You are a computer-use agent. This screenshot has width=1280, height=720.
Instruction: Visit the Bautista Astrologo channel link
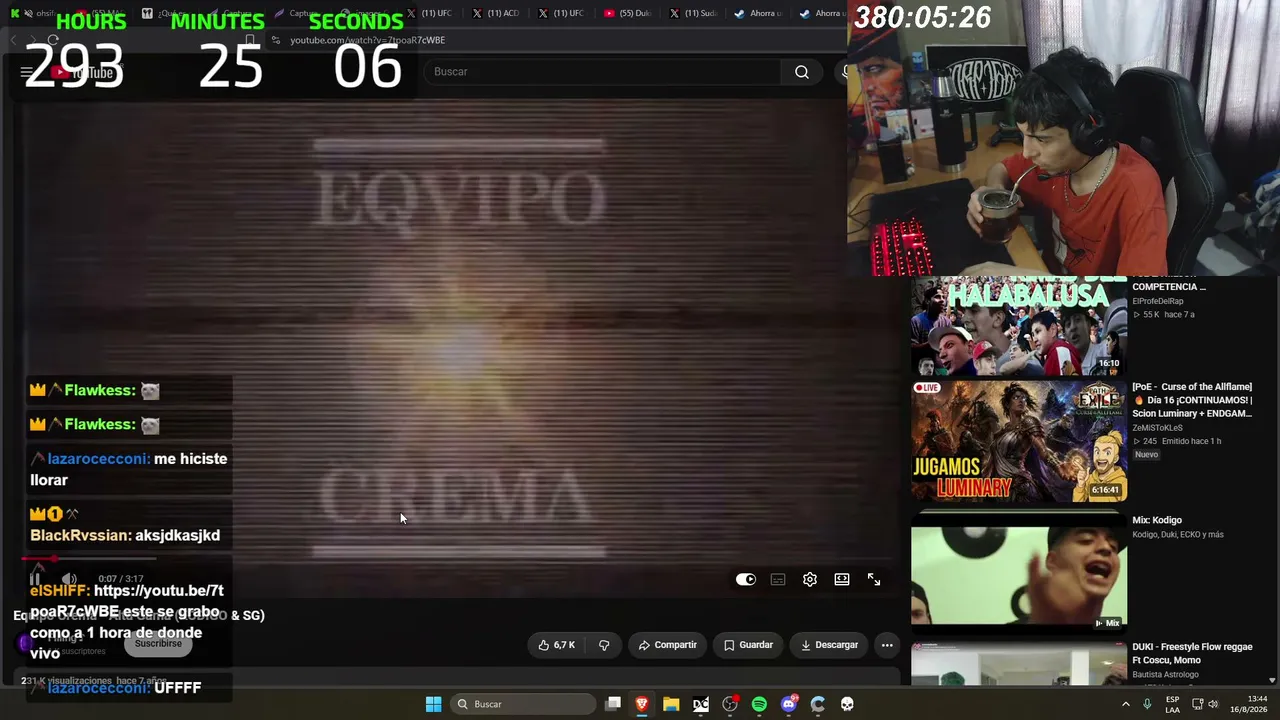coord(1165,675)
